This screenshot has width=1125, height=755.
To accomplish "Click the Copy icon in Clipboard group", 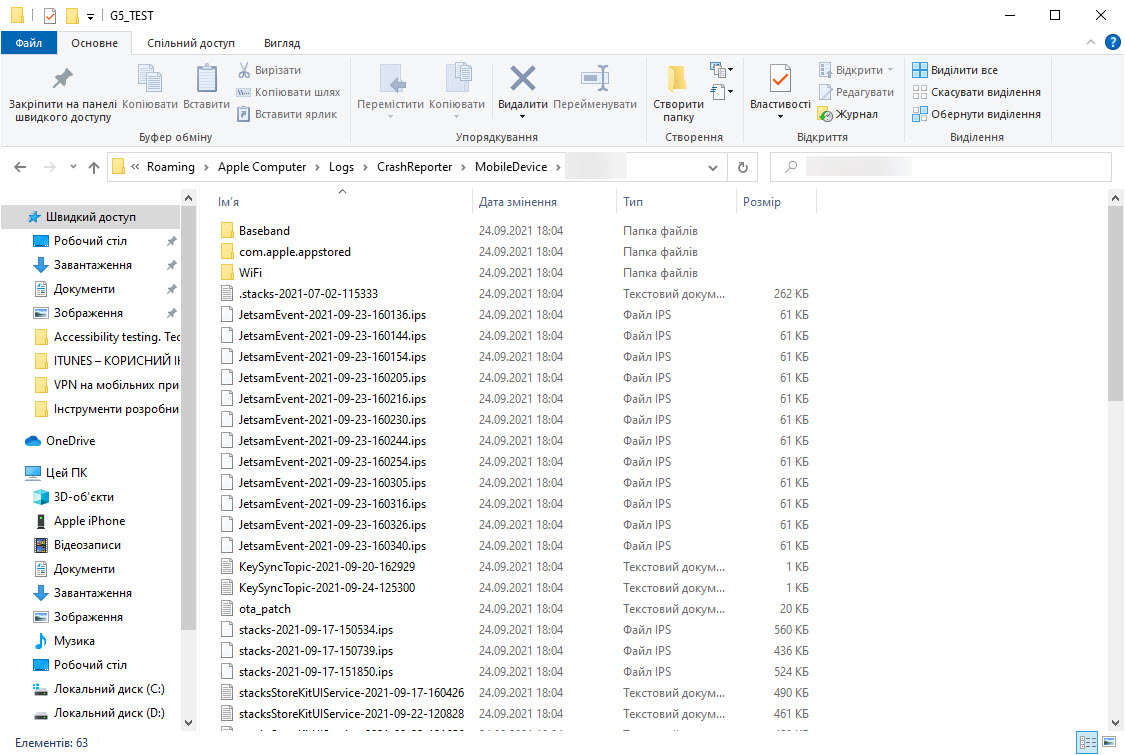I will click(150, 79).
